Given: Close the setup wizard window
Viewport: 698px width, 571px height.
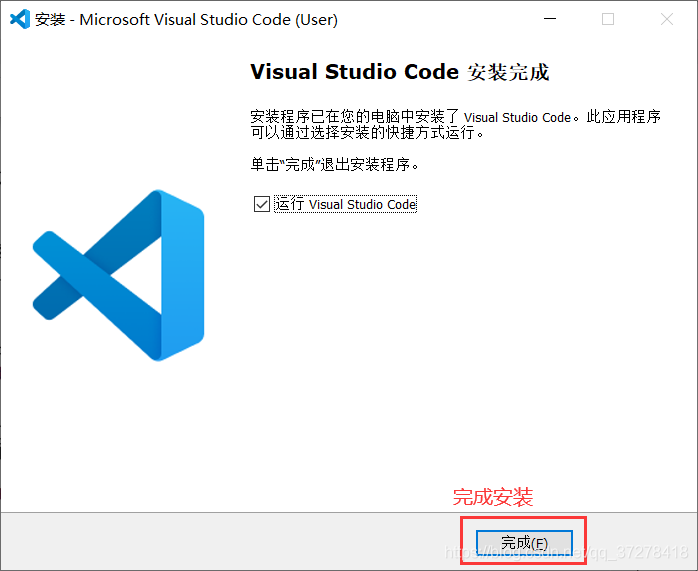Looking at the screenshot, I should pos(667,19).
